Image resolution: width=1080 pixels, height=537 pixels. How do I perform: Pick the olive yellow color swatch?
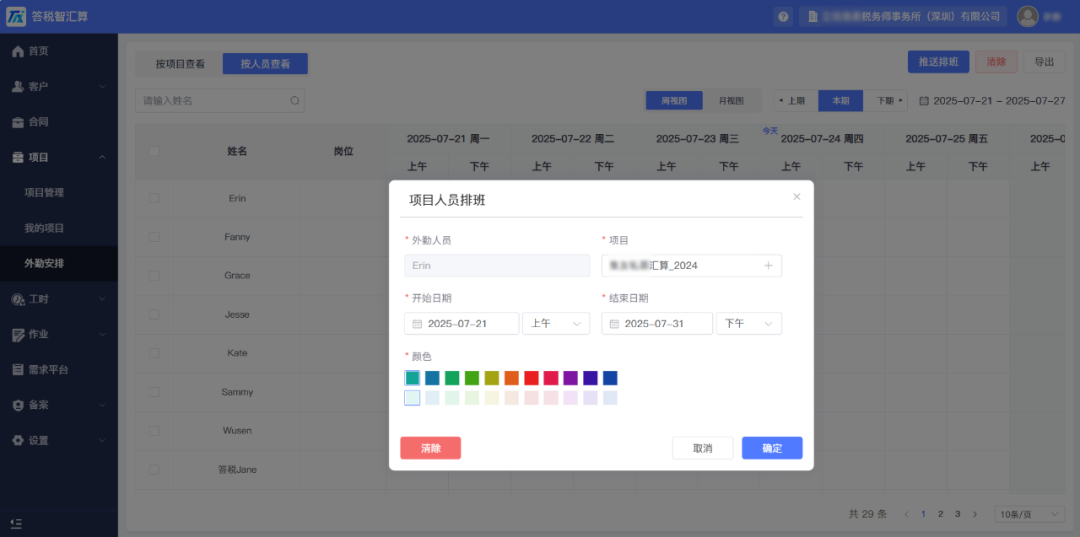point(491,378)
